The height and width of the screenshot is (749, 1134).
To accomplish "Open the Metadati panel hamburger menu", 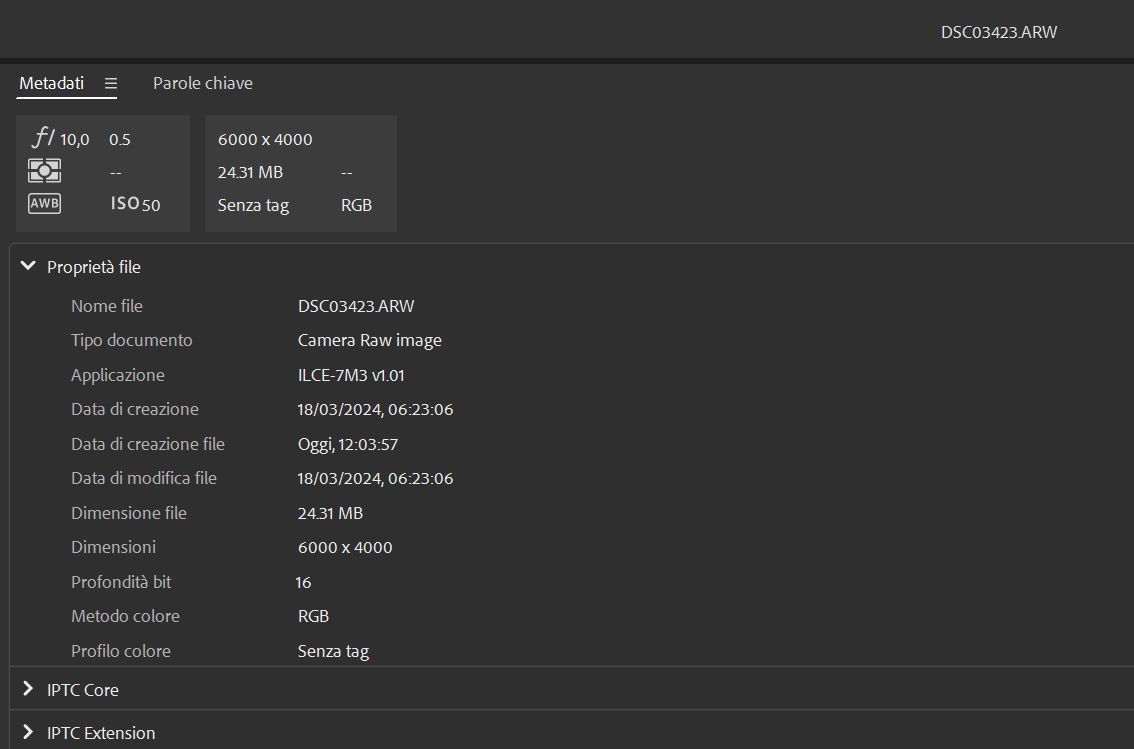I will tap(111, 84).
